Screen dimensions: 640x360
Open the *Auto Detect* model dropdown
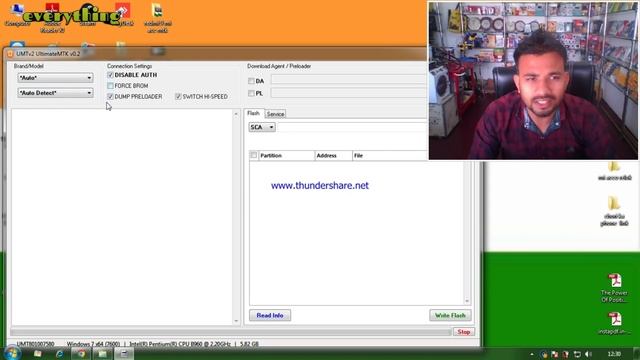pyautogui.click(x=55, y=93)
